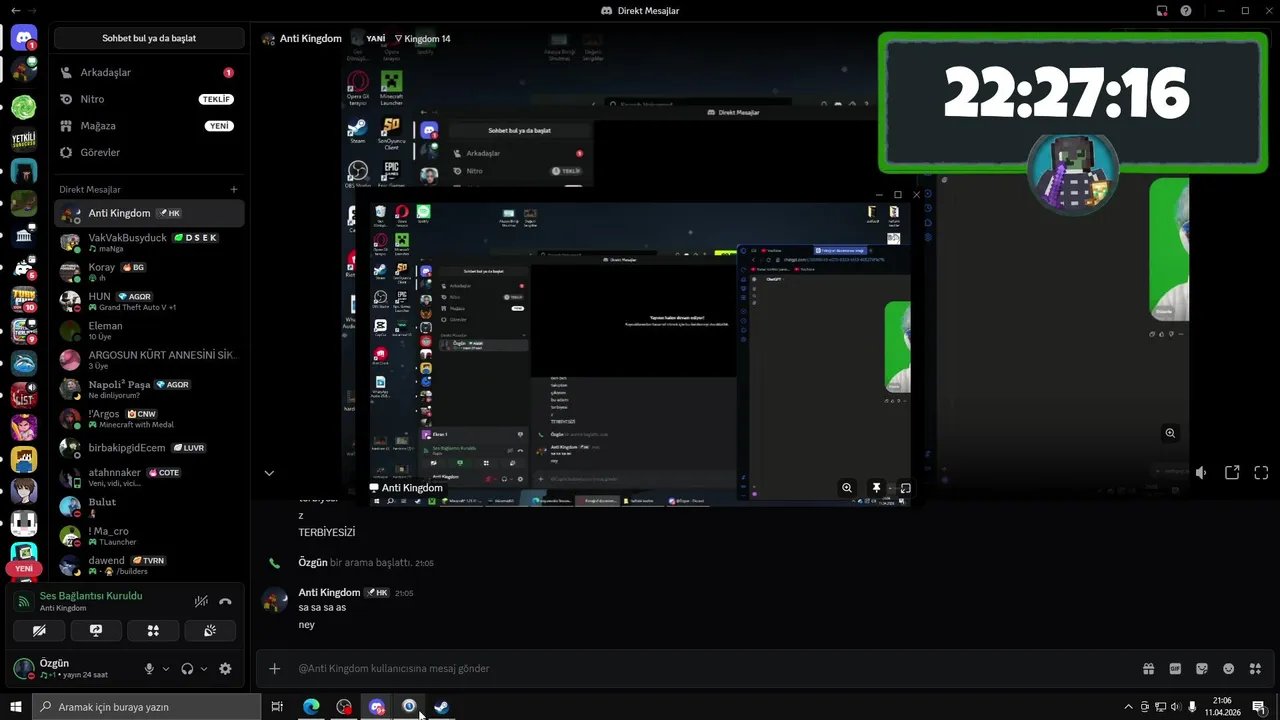Image resolution: width=1280 pixels, height=720 pixels.
Task: Click Anti Kingdom title in call header
Action: tap(309, 38)
